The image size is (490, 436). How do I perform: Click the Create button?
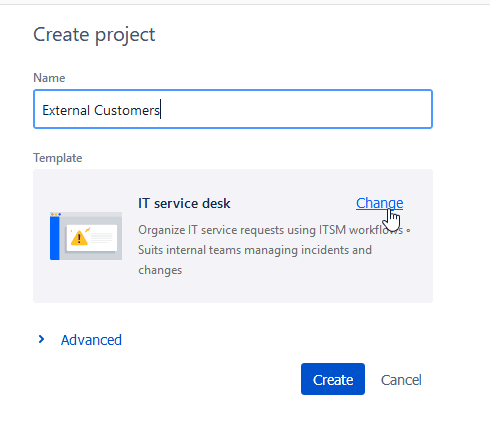[333, 379]
